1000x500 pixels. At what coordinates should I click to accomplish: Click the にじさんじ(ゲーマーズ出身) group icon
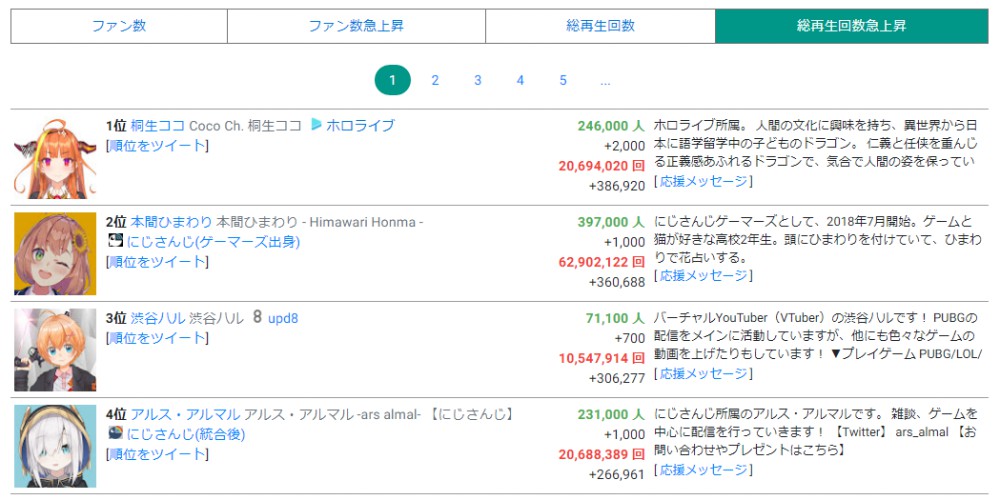[x=115, y=241]
